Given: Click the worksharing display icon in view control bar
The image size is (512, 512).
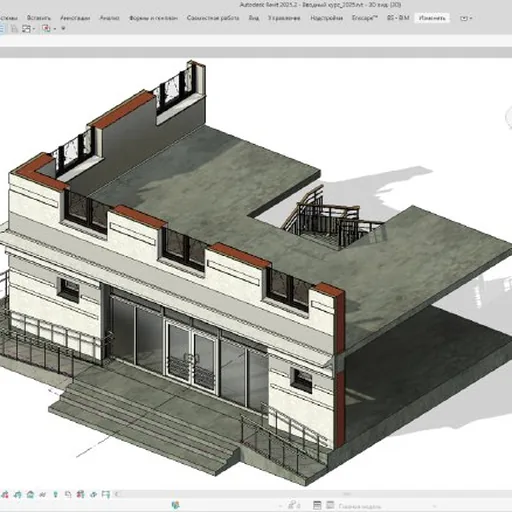Looking at the screenshot, I should [80, 495].
